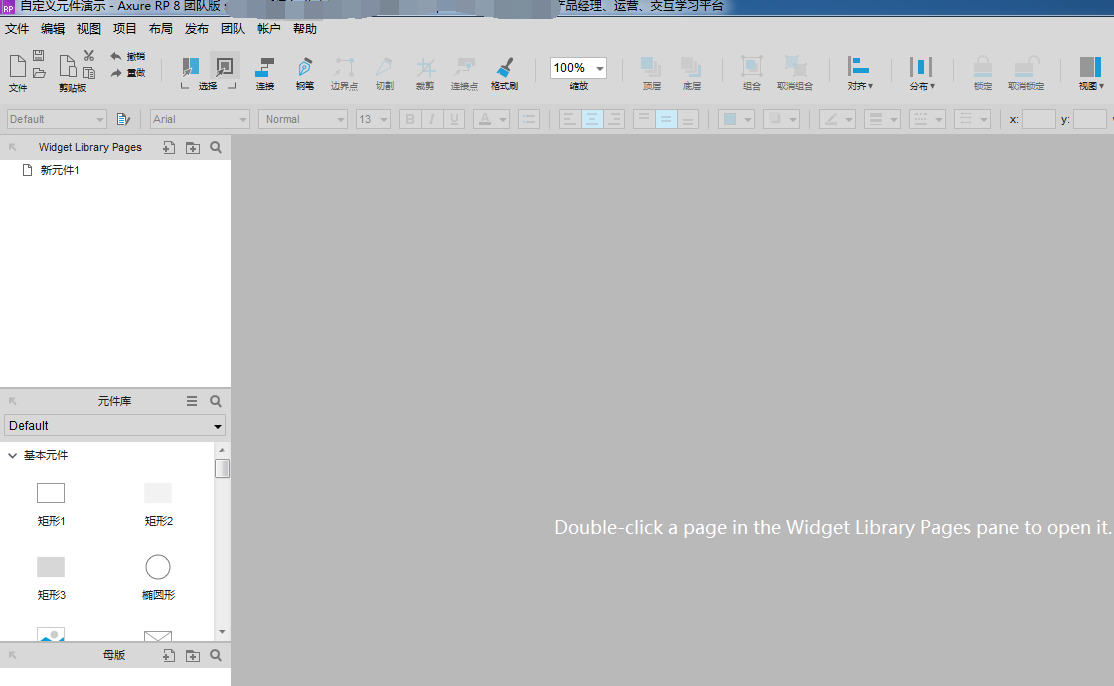Select the 新元件1 page
The width and height of the screenshot is (1114, 686).
pyautogui.click(x=59, y=171)
